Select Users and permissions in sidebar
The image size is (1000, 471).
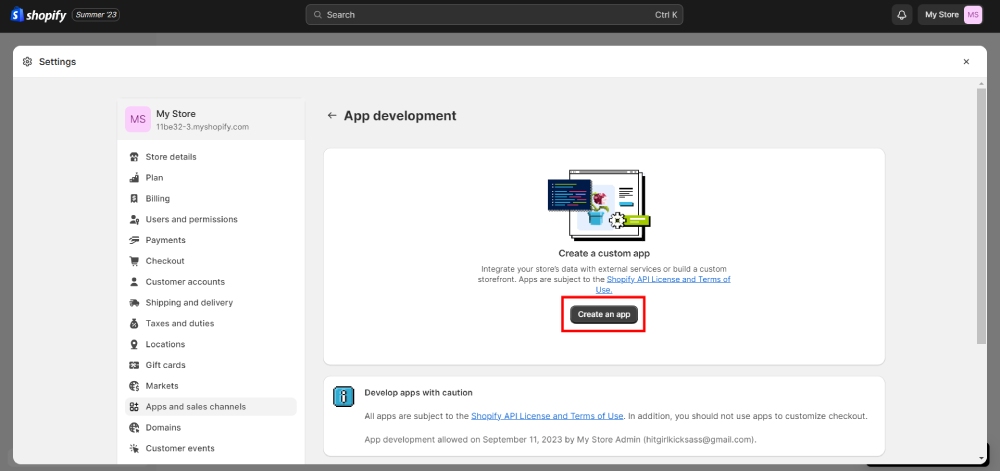pos(191,219)
